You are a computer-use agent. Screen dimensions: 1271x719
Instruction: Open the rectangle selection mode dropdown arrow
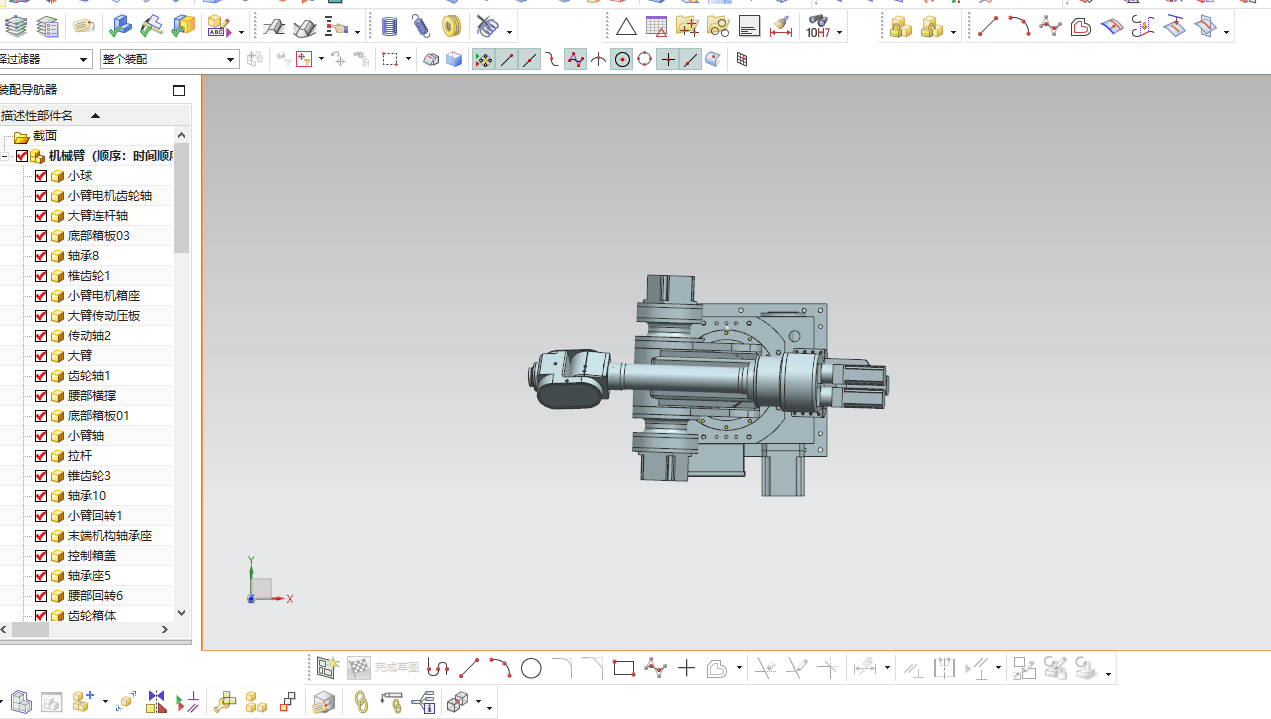point(408,60)
